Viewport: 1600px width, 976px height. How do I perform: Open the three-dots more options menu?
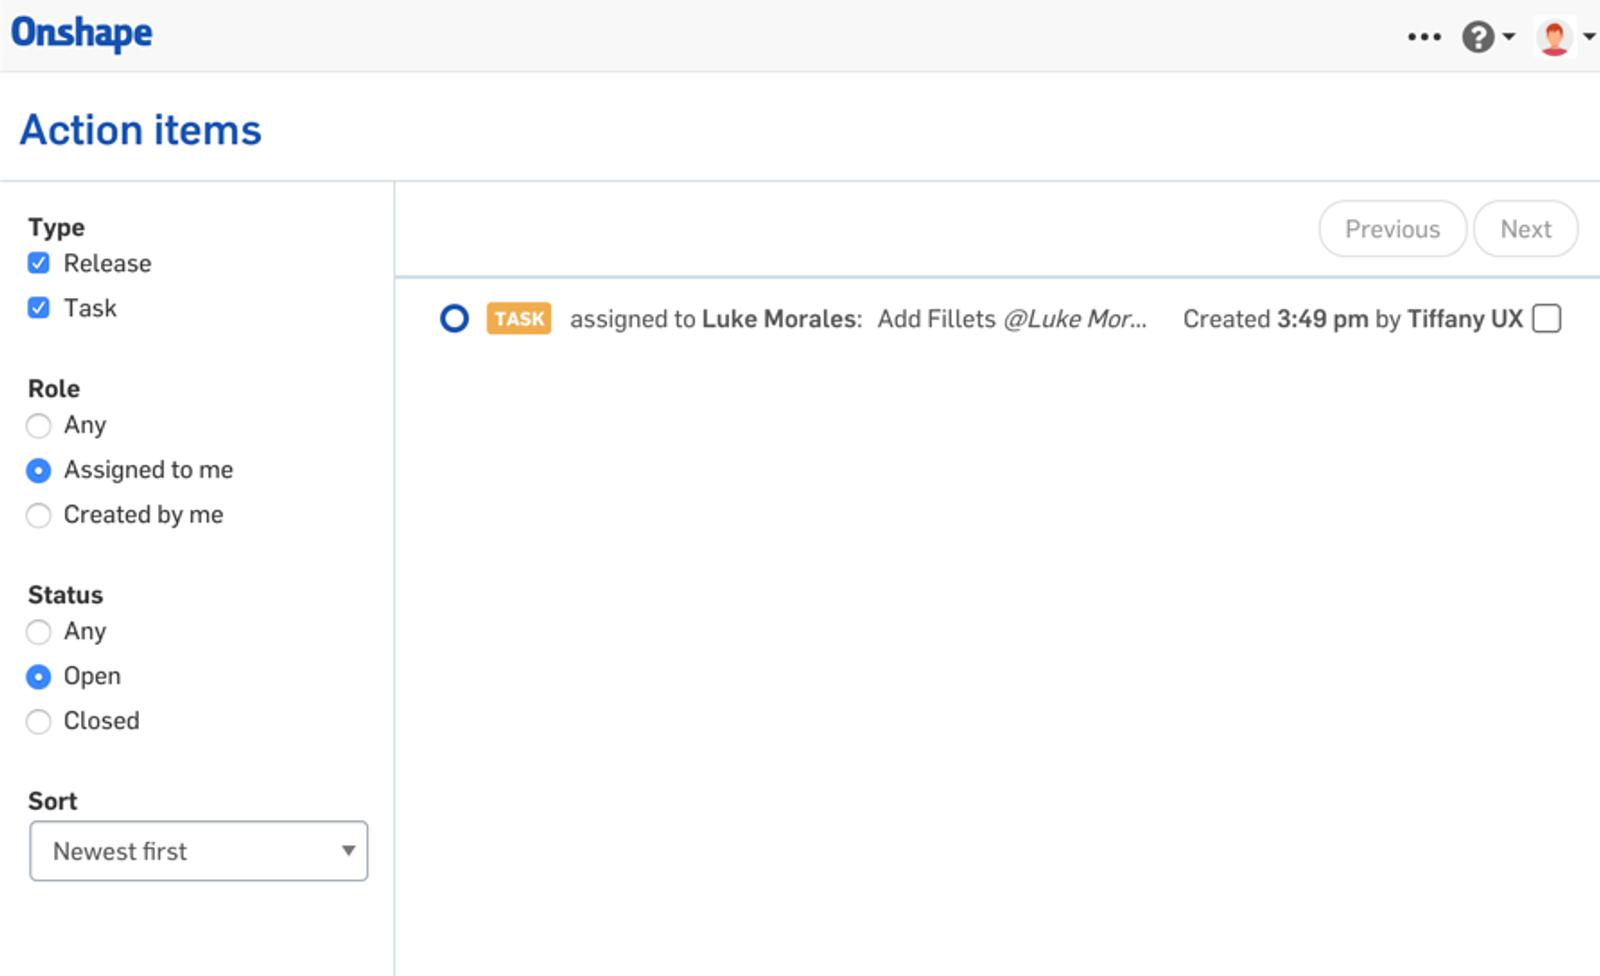tap(1424, 37)
